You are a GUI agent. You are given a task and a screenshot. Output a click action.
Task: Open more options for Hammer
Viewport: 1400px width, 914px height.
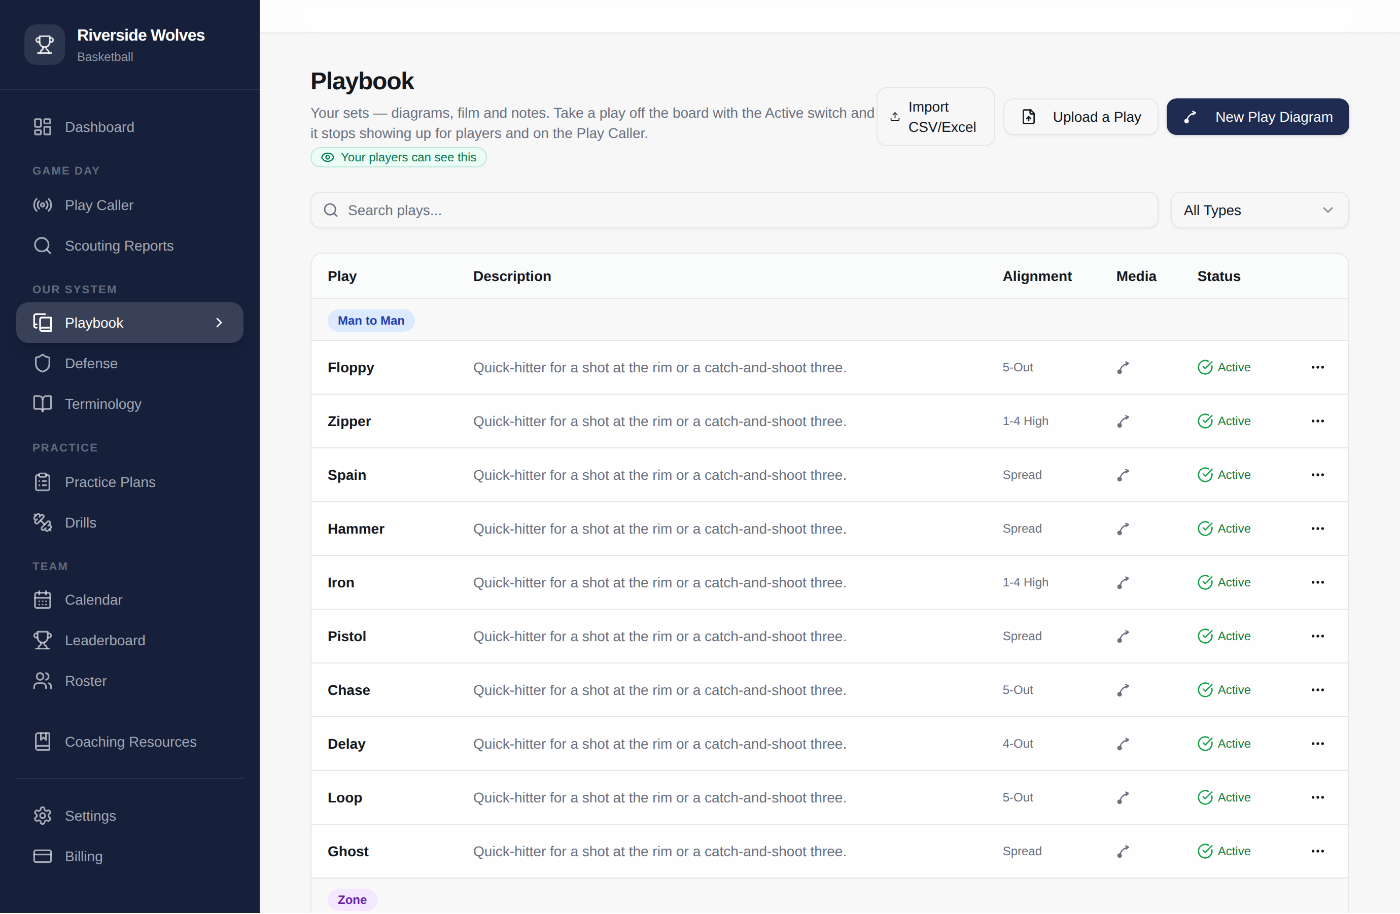point(1318,529)
